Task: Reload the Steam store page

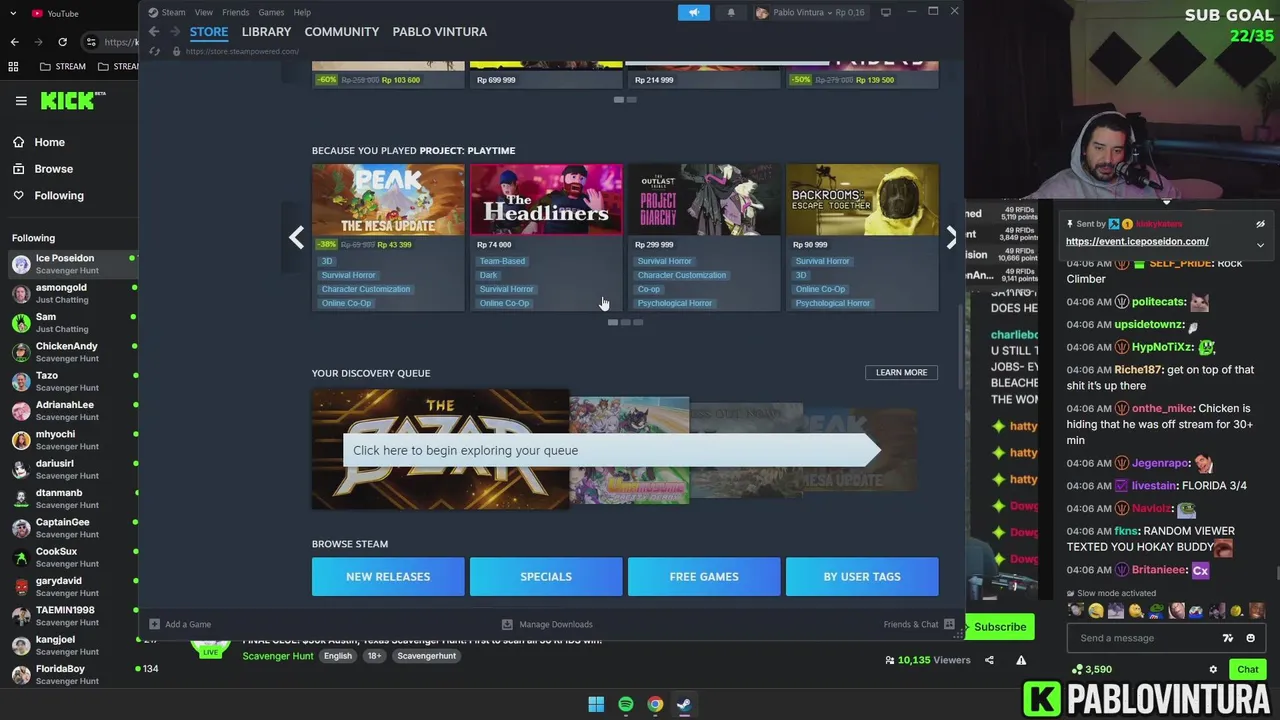Action: pyautogui.click(x=154, y=51)
